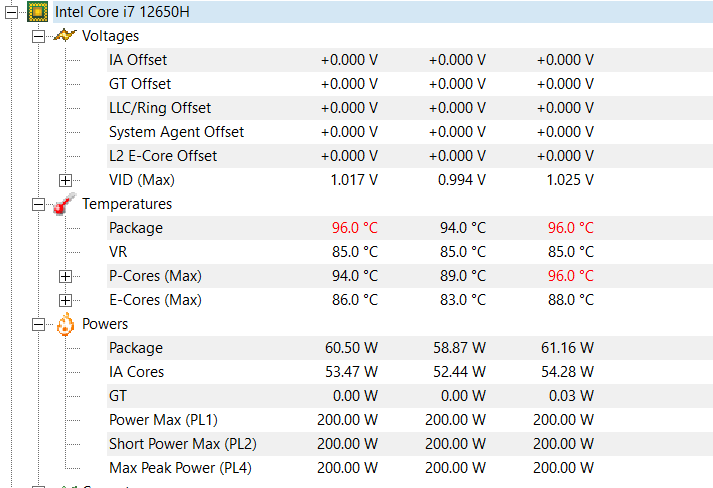Select the Short Power Max (PL2) label
Screen dimensions: 713x488
click(x=183, y=444)
